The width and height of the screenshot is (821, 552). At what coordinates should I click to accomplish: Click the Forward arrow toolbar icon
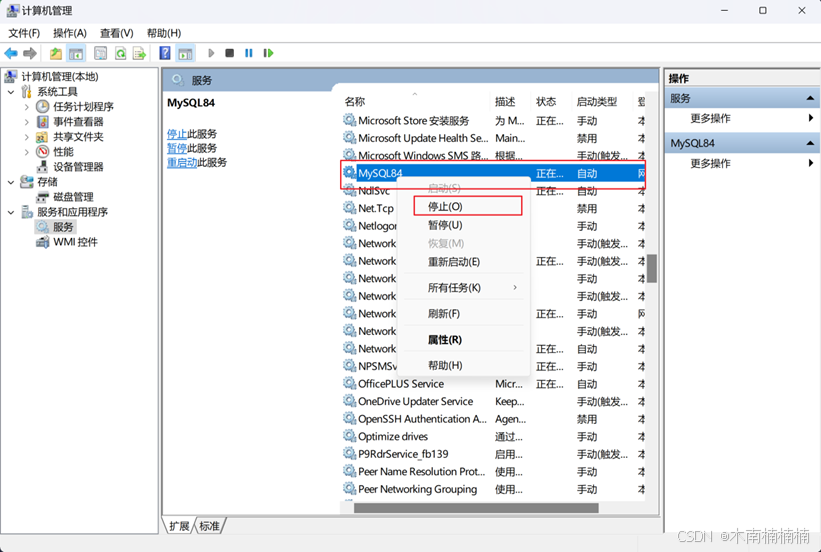click(30, 53)
